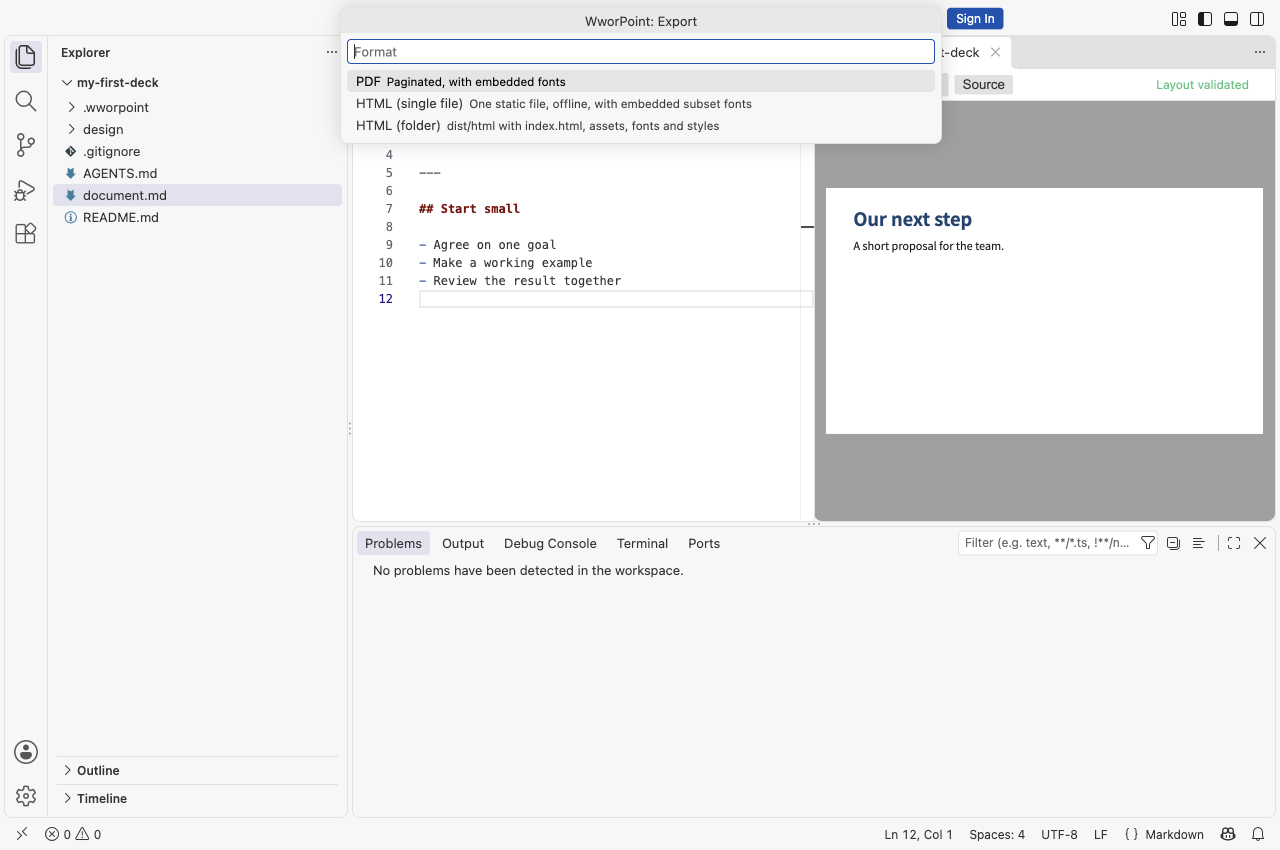Switch to the Terminal tab
1280x850 pixels.
click(642, 543)
